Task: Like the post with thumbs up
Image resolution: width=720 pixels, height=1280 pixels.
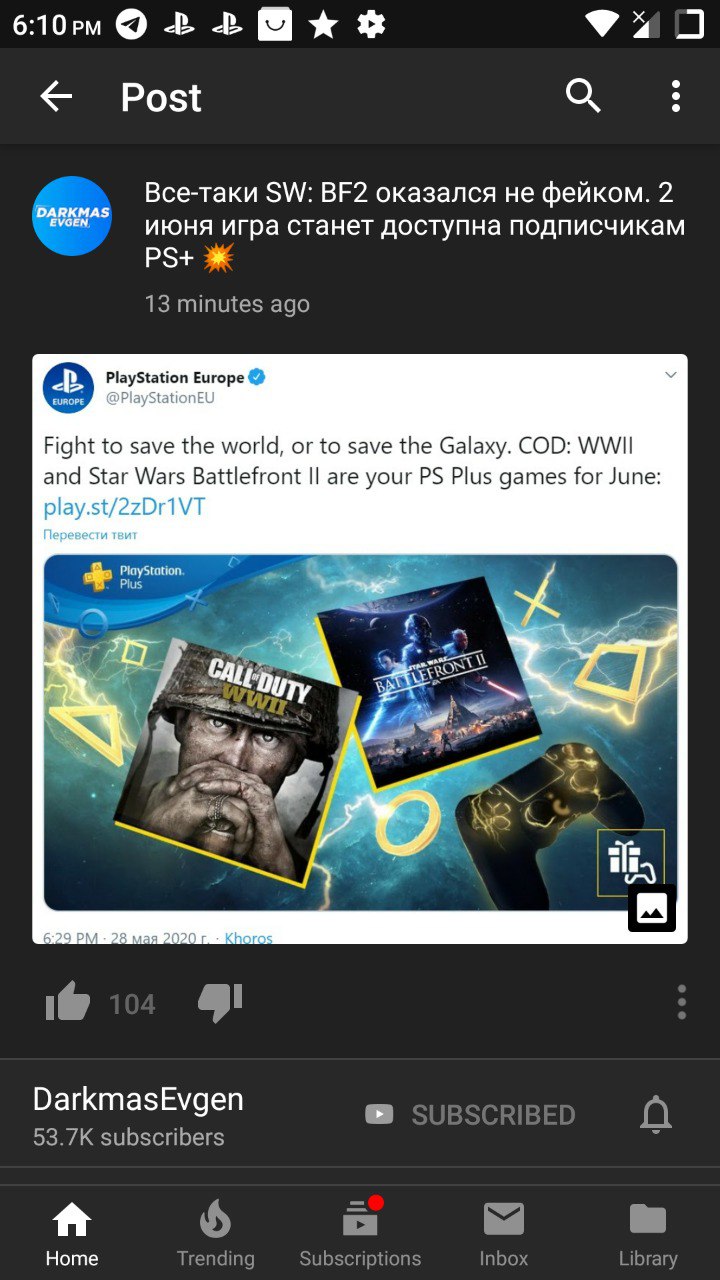Action: (x=68, y=1002)
